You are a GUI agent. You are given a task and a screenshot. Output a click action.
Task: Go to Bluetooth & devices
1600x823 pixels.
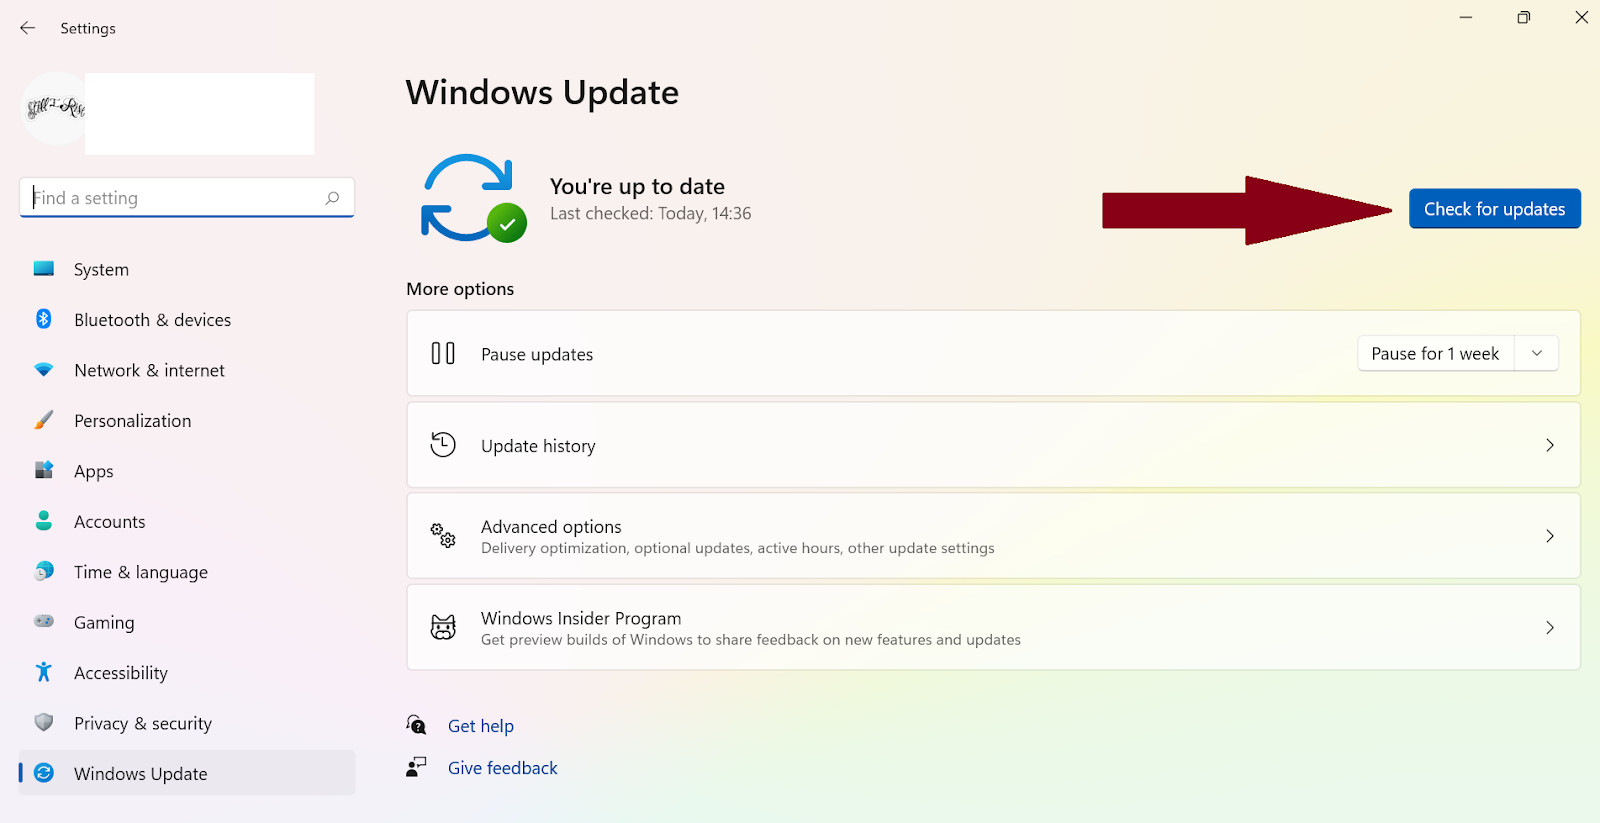click(187, 320)
